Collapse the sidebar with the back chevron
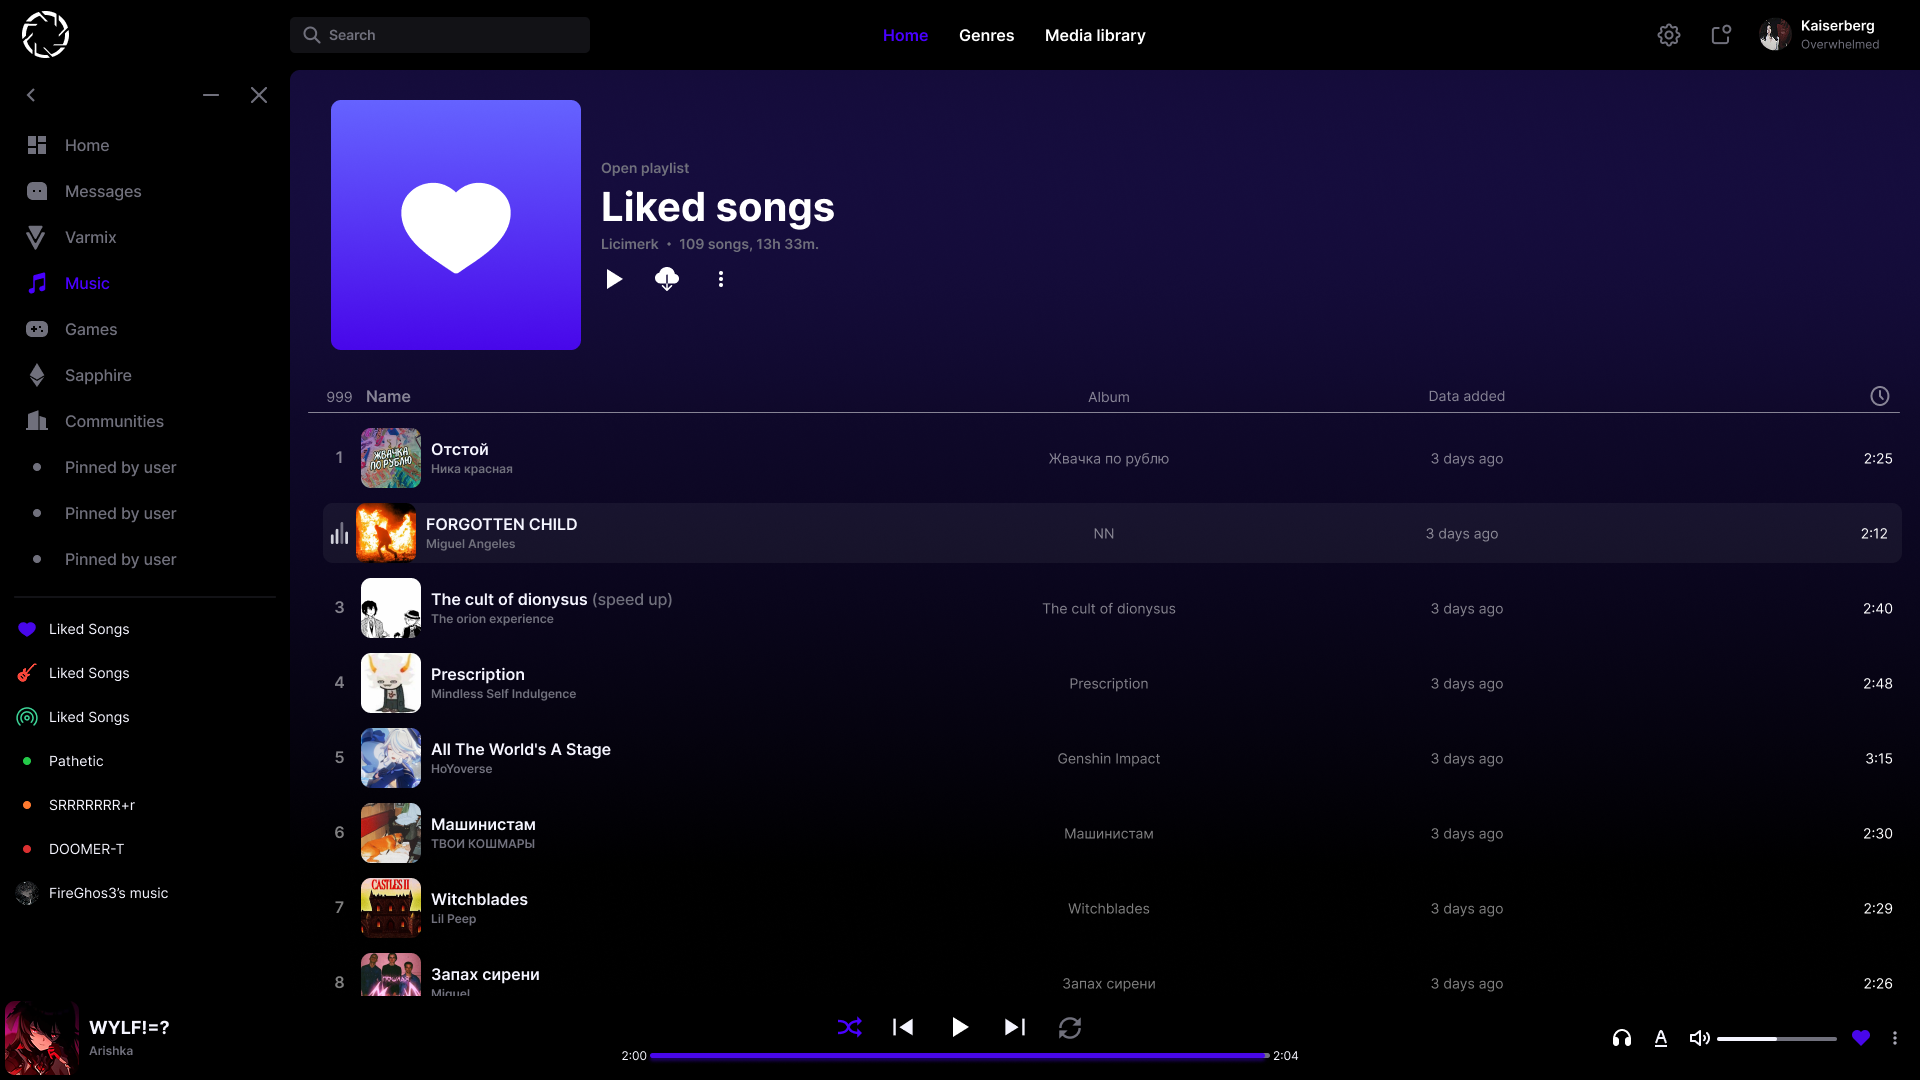Screen dimensions: 1920x1080 (31, 95)
